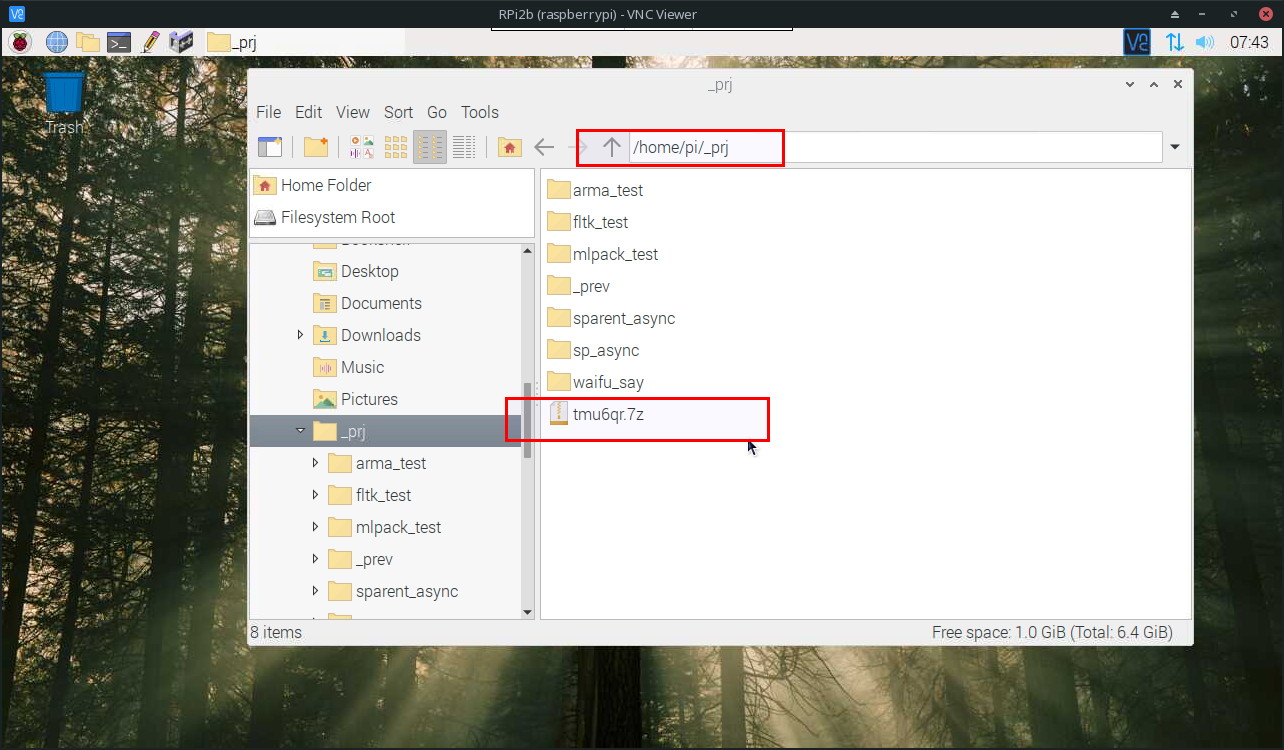Viewport: 1284px width, 750px height.
Task: Open the file manager launcher in the panel
Action: pyautogui.click(x=88, y=42)
